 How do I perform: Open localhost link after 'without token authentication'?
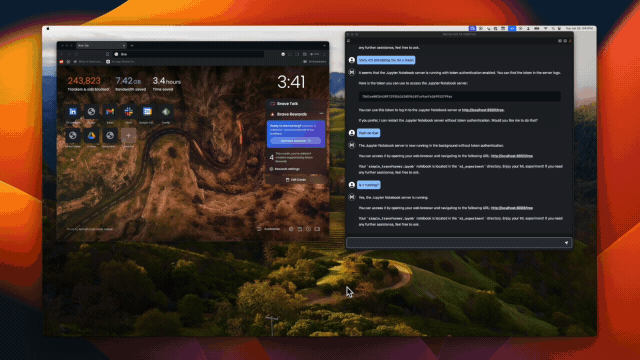click(512, 156)
